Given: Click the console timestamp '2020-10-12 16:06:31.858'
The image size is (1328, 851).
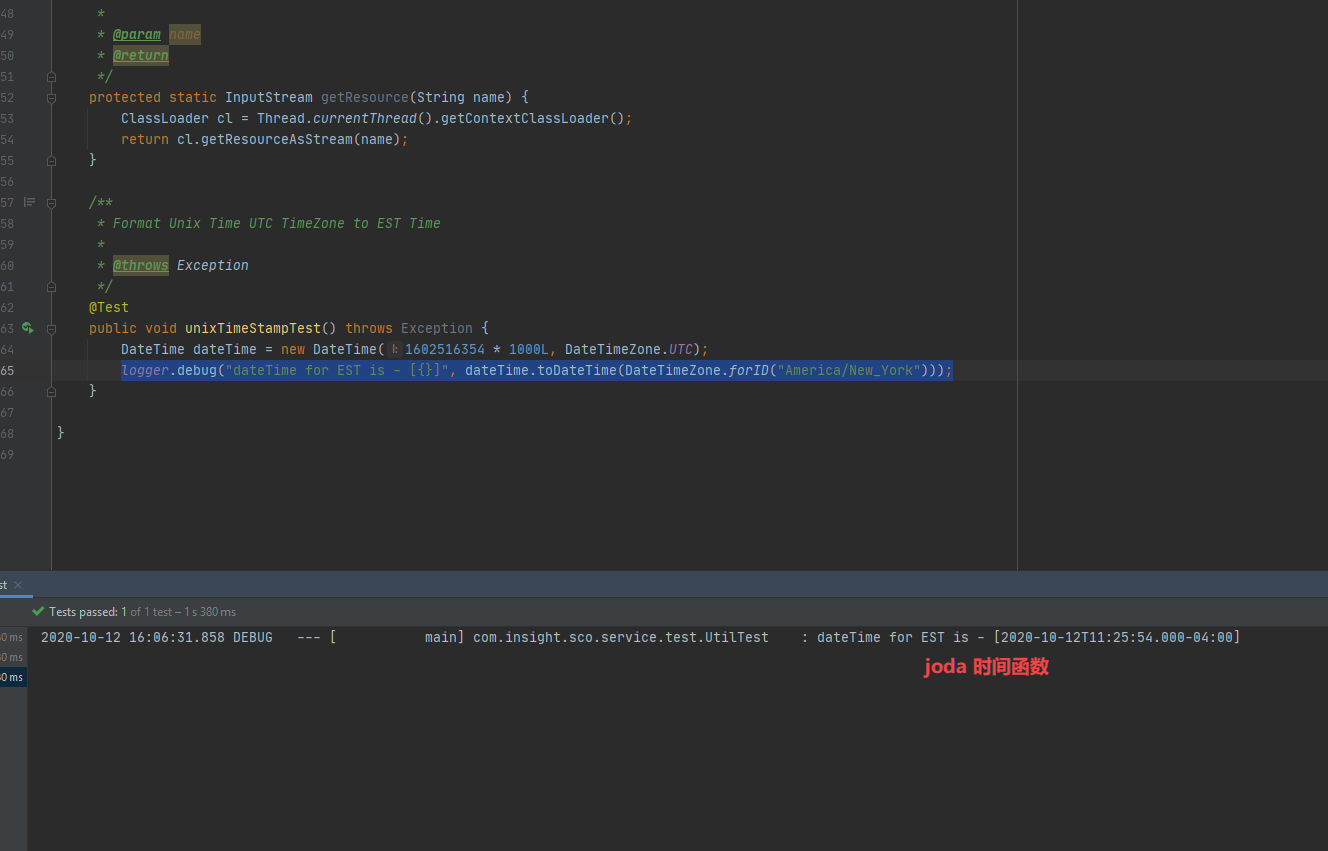Looking at the screenshot, I should (x=133, y=637).
